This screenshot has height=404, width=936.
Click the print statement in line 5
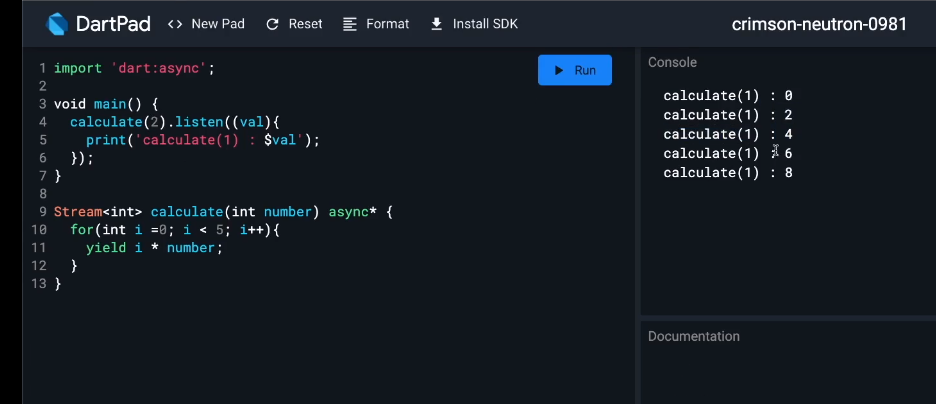pos(203,140)
